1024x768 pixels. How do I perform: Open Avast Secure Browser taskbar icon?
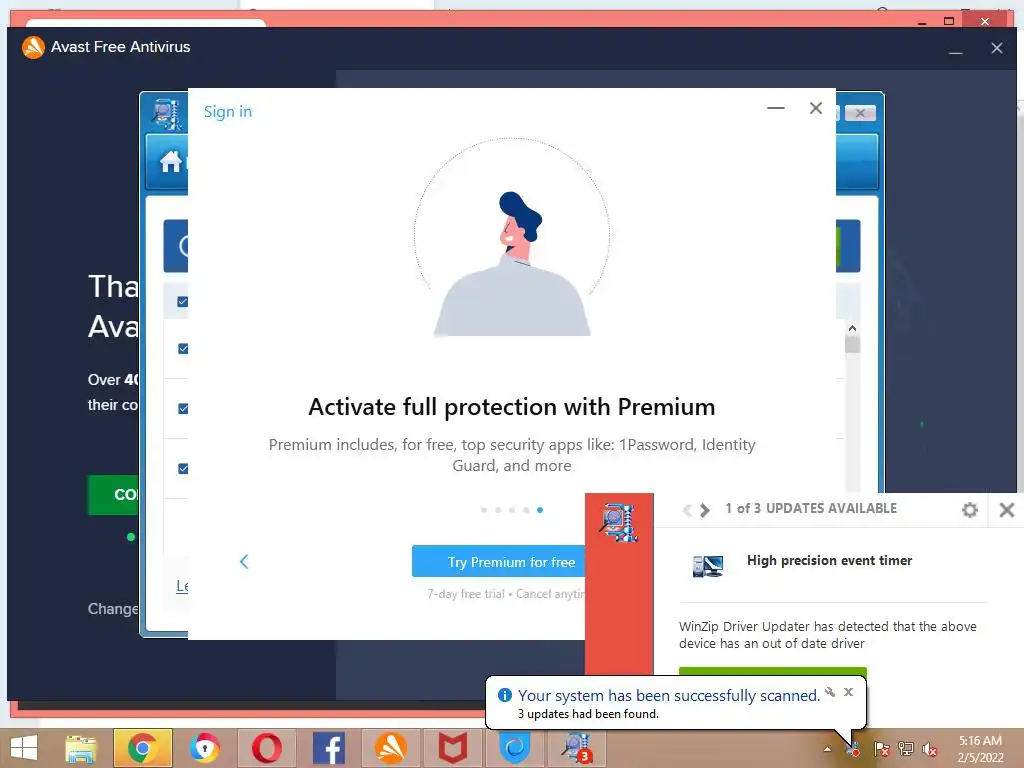pos(204,748)
